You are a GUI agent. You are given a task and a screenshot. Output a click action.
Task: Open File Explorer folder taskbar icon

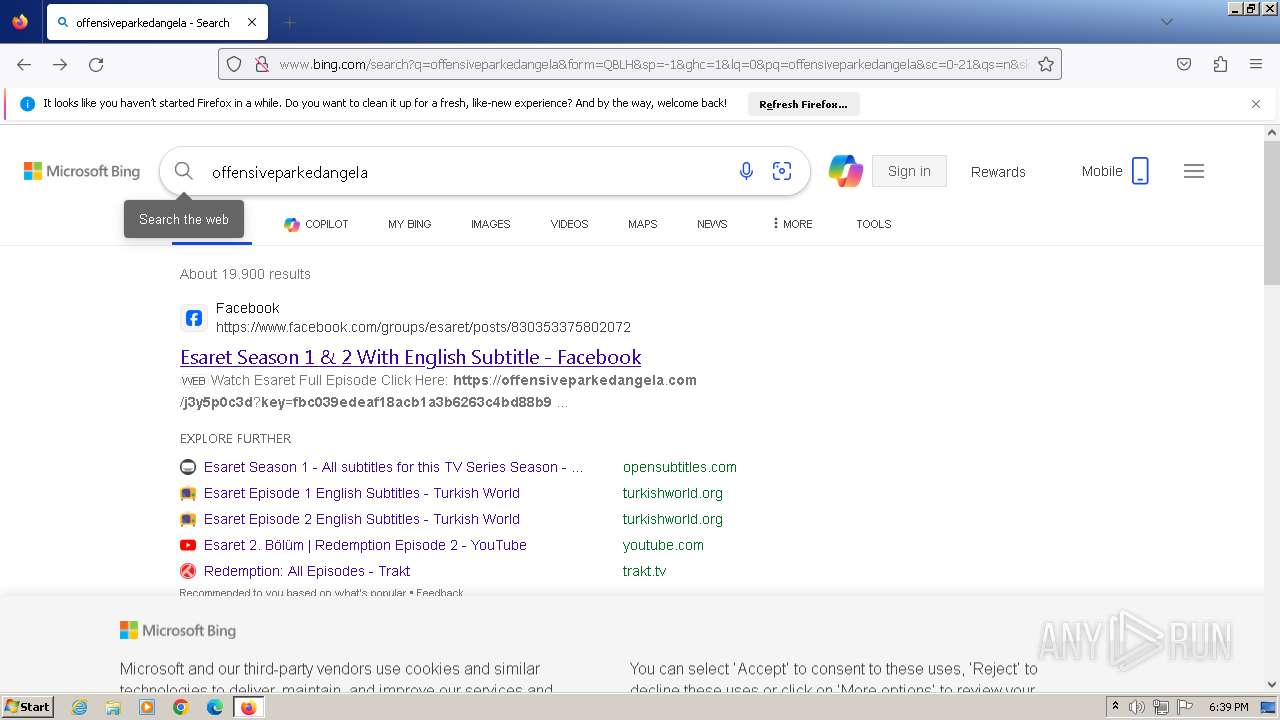[113, 707]
